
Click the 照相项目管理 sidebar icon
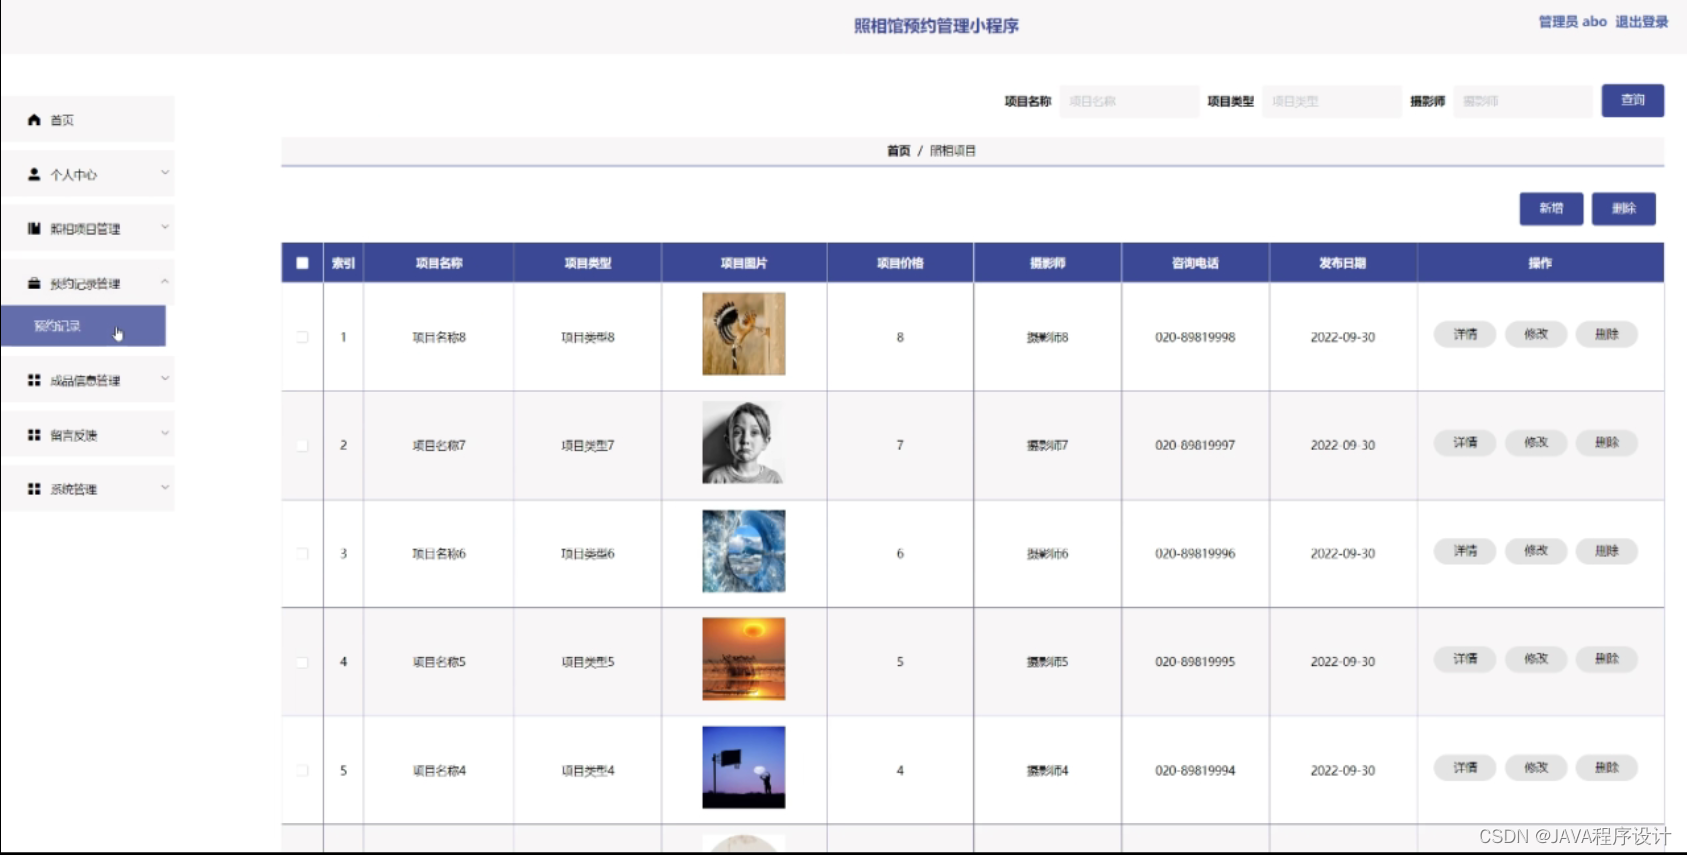point(34,229)
